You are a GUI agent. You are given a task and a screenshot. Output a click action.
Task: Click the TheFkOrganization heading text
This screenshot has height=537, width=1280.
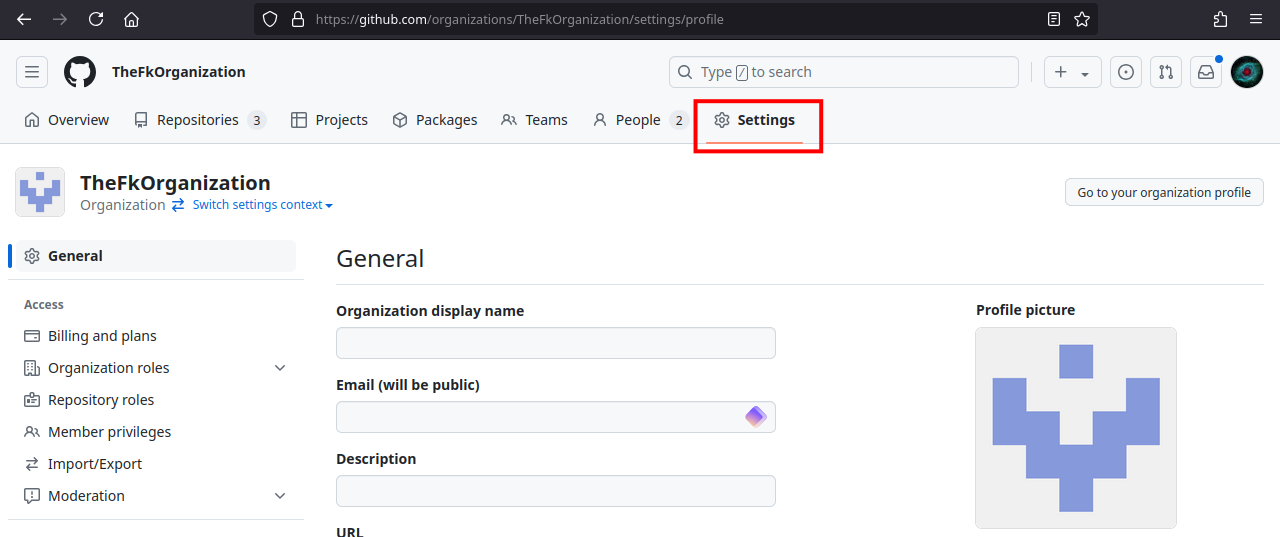175,183
